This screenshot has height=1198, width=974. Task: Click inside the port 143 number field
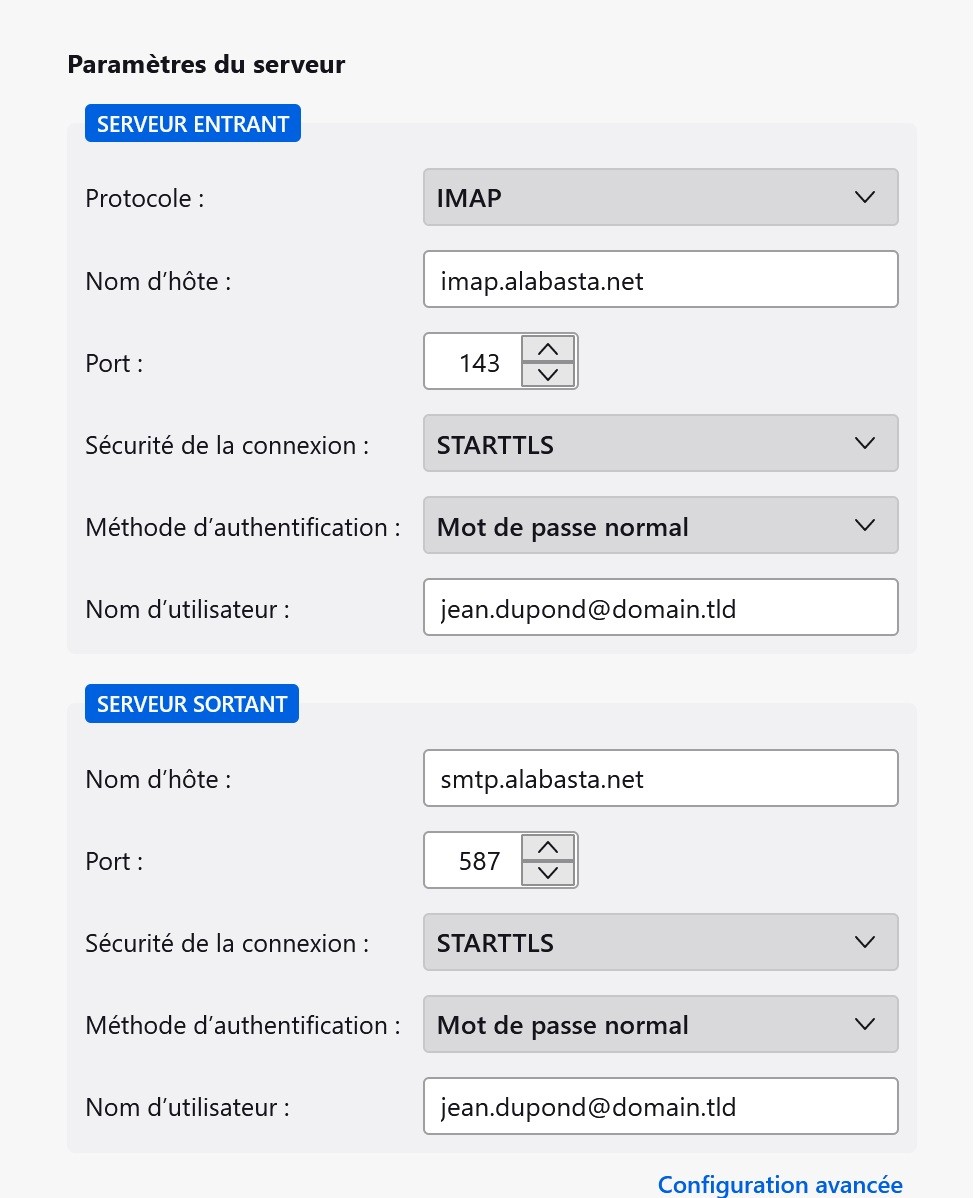click(x=480, y=361)
